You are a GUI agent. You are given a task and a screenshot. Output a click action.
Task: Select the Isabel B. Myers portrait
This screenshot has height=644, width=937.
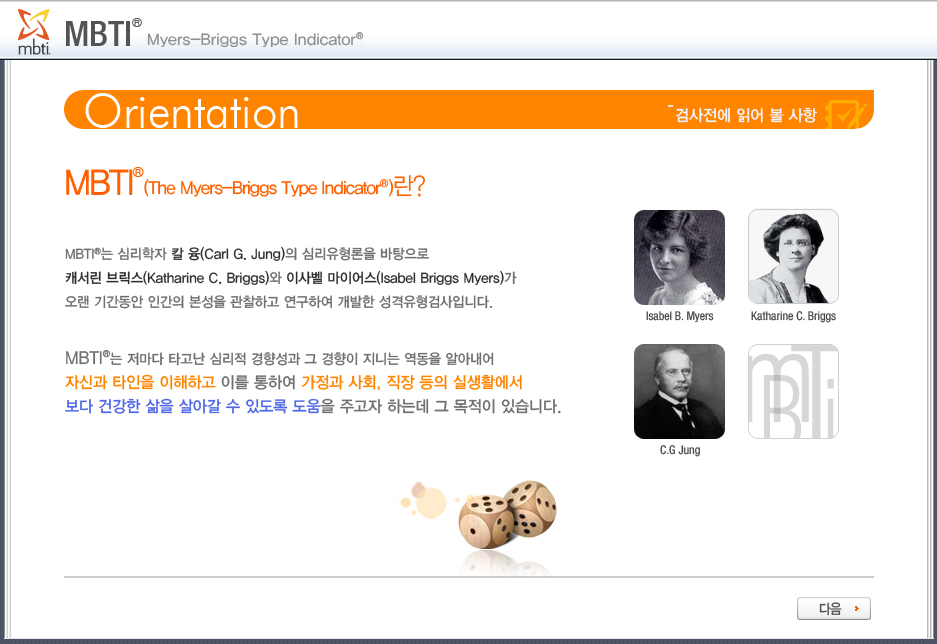(679, 257)
